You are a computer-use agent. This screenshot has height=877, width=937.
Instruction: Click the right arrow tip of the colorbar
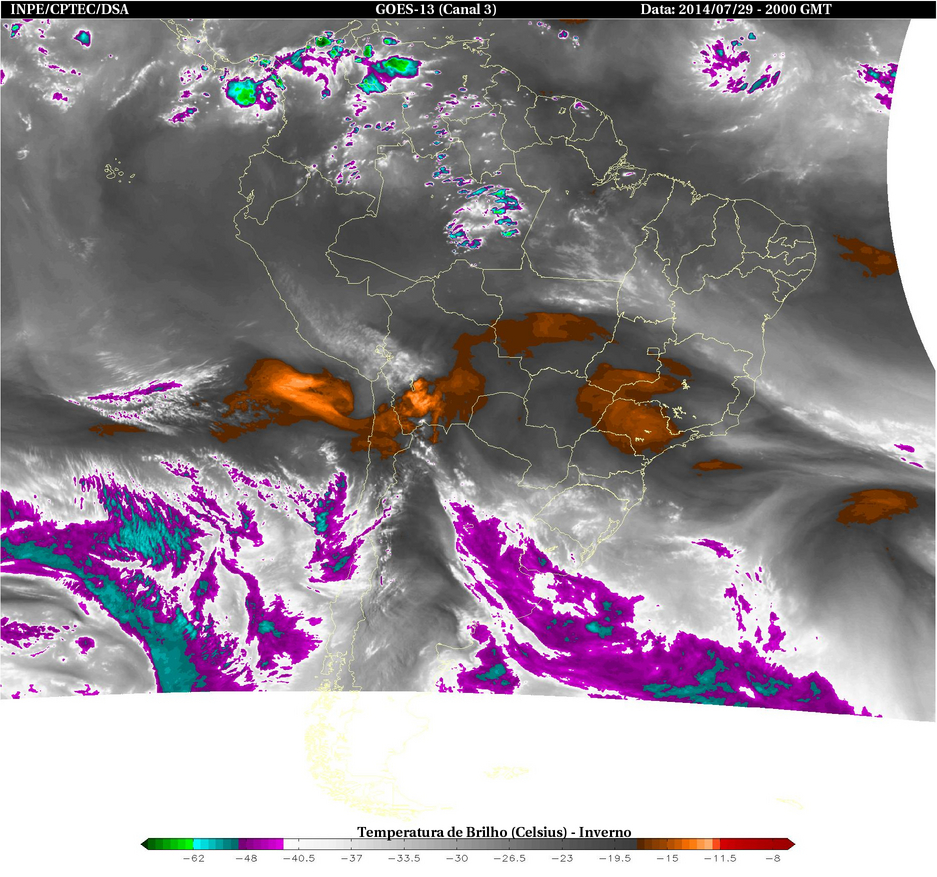click(x=792, y=844)
